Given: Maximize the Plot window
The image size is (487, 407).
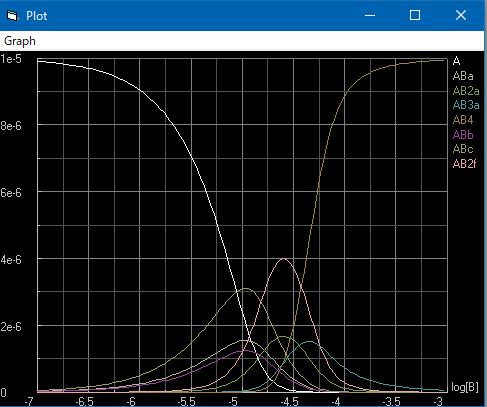Looking at the screenshot, I should coord(415,15).
